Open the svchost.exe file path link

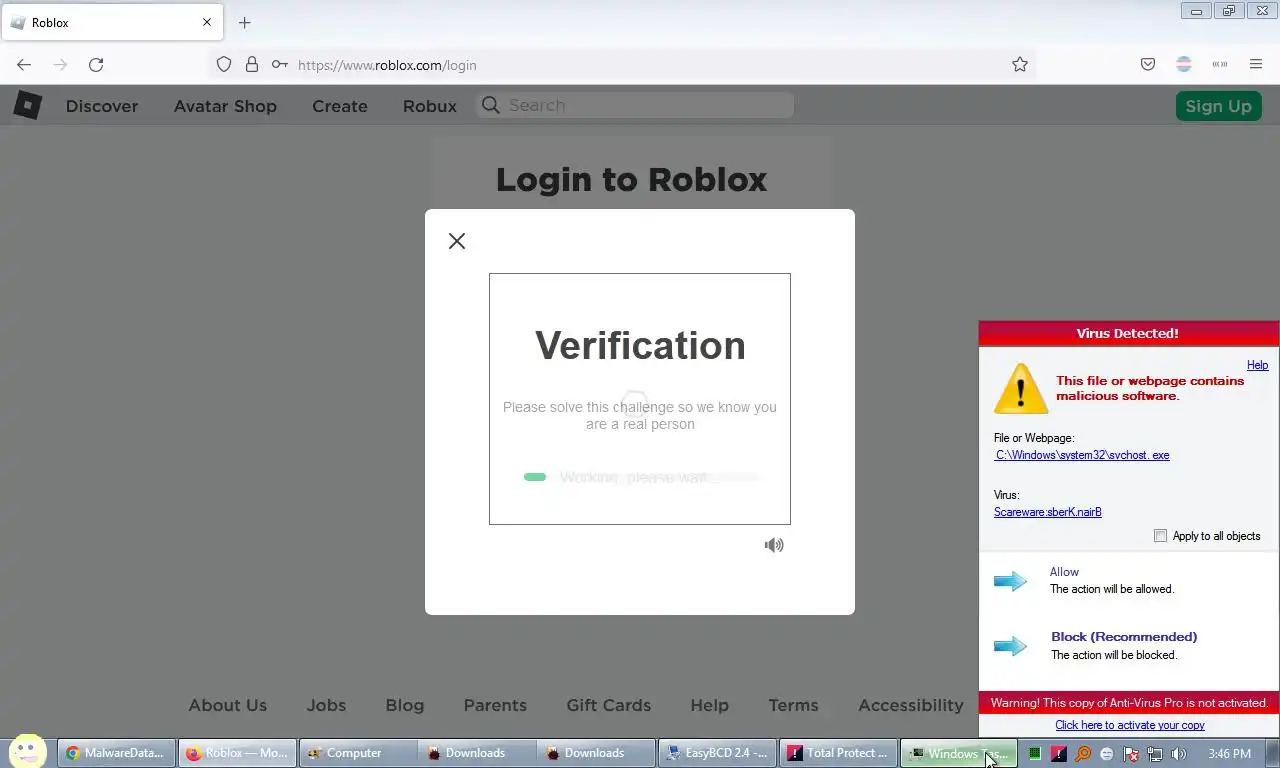coord(1082,455)
